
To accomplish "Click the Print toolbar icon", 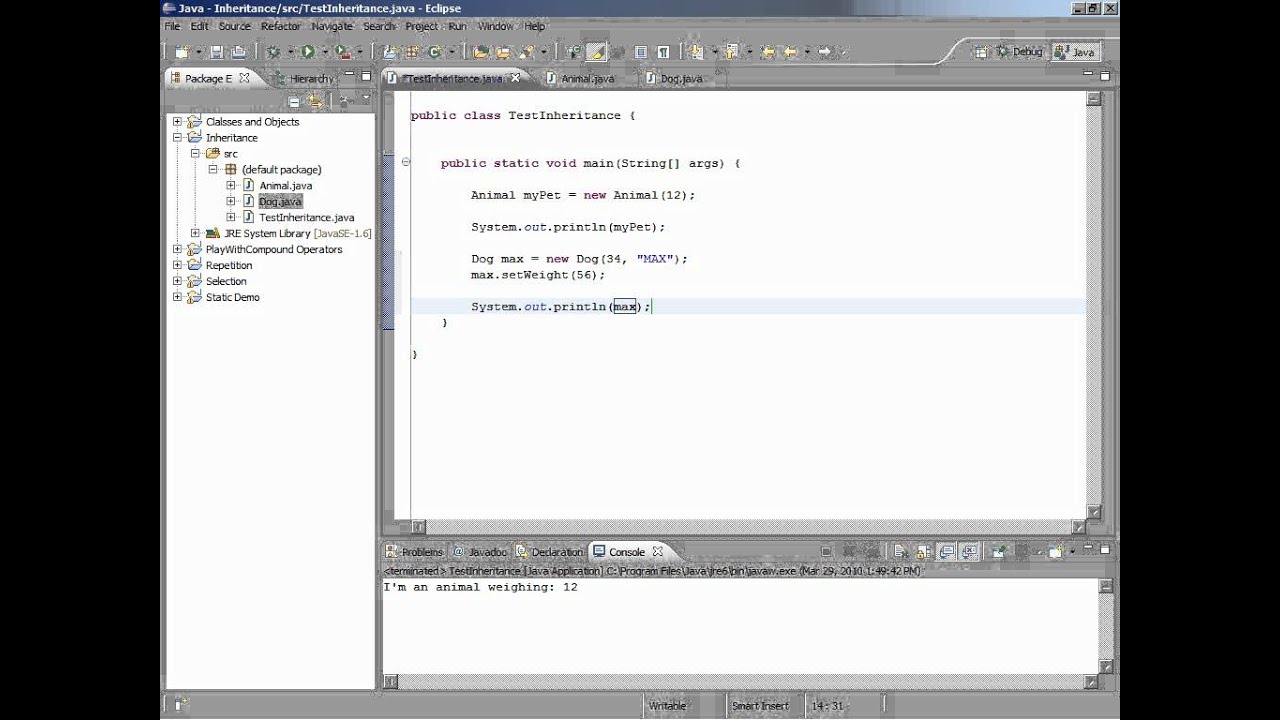I will 238,51.
